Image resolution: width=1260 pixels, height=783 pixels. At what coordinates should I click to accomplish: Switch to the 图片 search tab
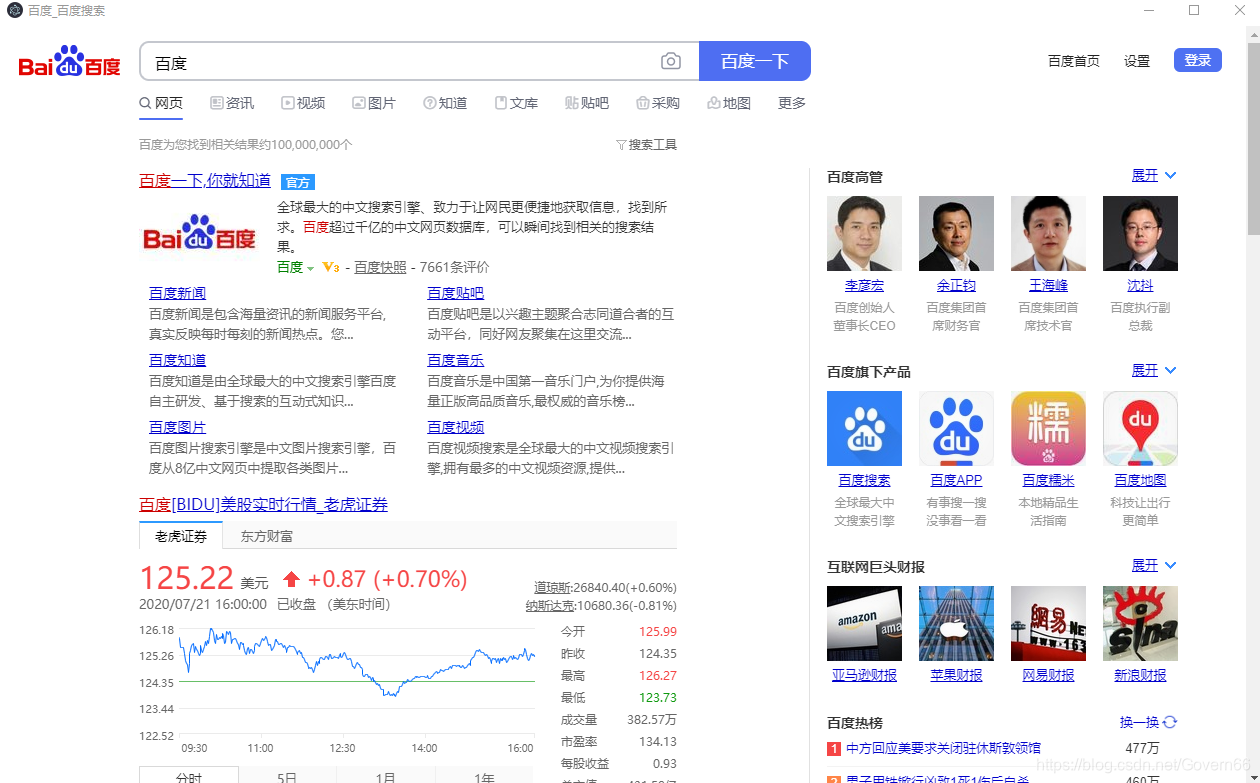point(375,102)
